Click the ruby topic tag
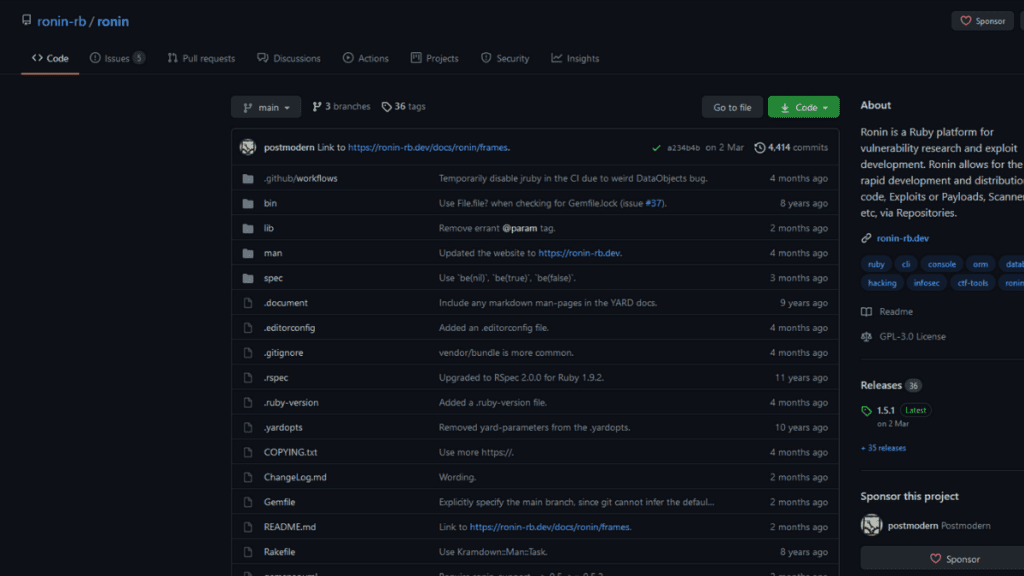The image size is (1024, 576). pos(876,264)
